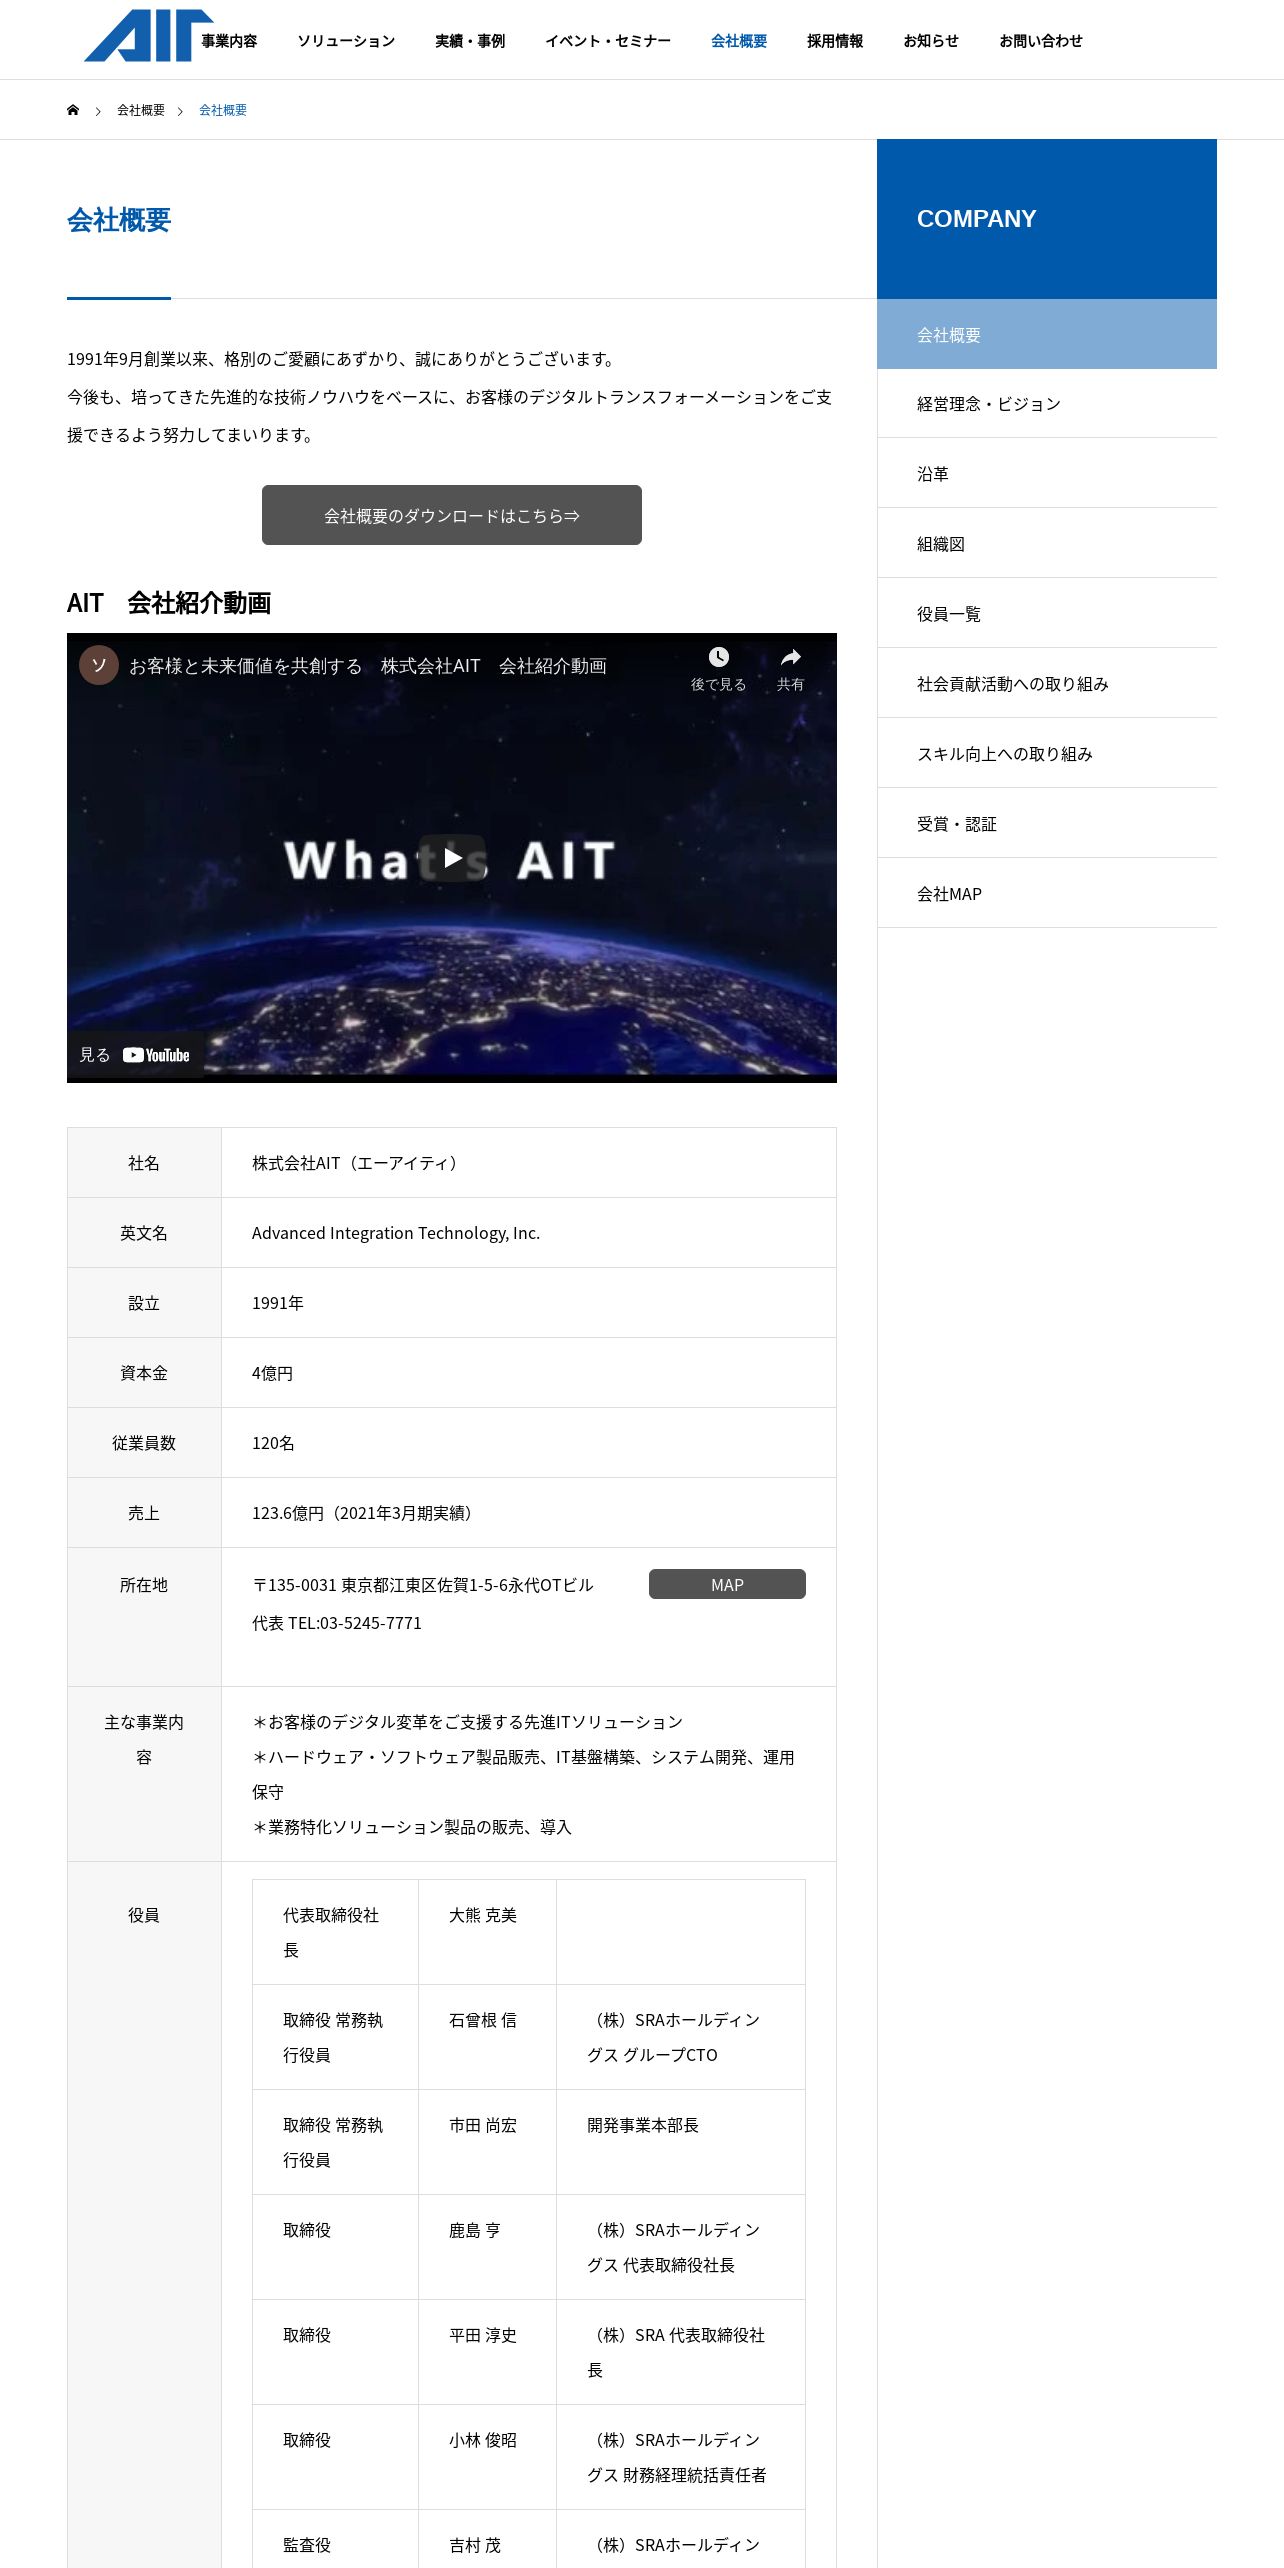Screen dimensions: 1284x2568
Task: Click the AIT 会社紹介動画 heading
Action: pos(169,603)
